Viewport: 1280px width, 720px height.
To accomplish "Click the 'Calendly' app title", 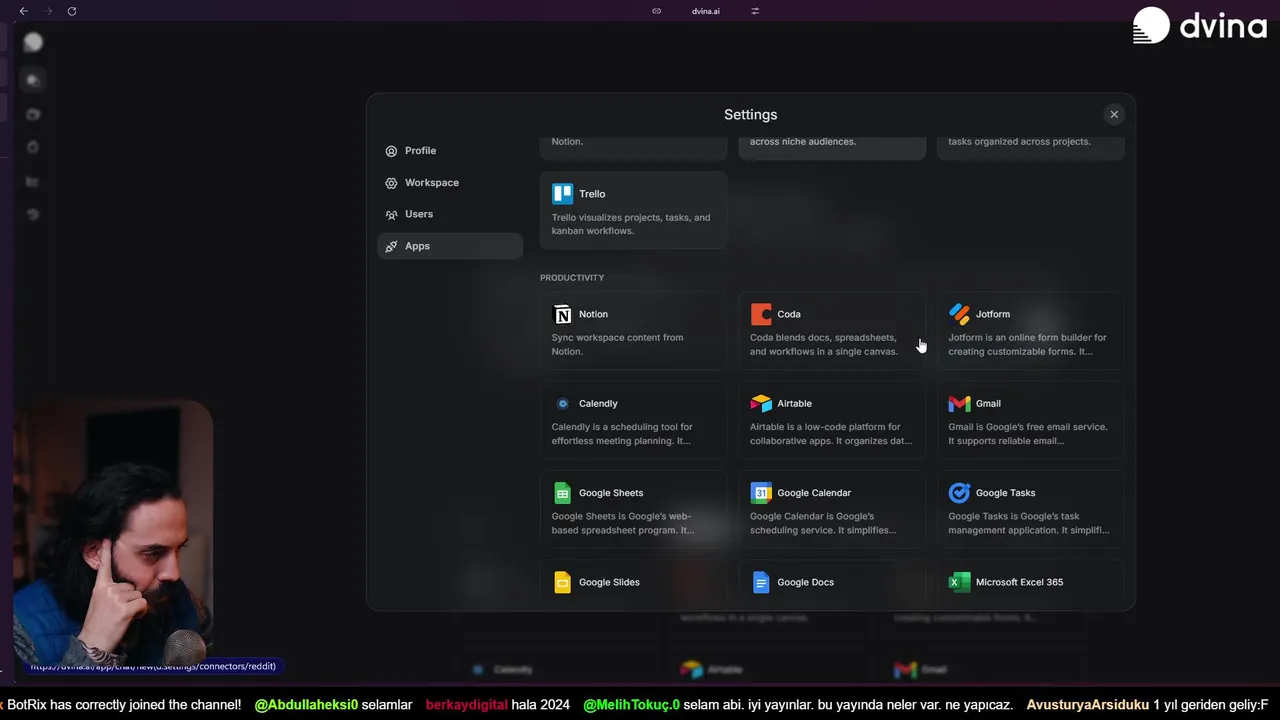I will [x=598, y=404].
